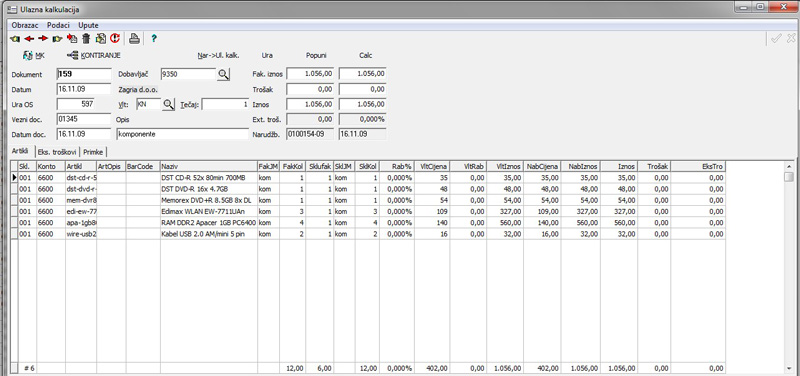
Task: Click the VltCijena column header
Action: pos(432,167)
